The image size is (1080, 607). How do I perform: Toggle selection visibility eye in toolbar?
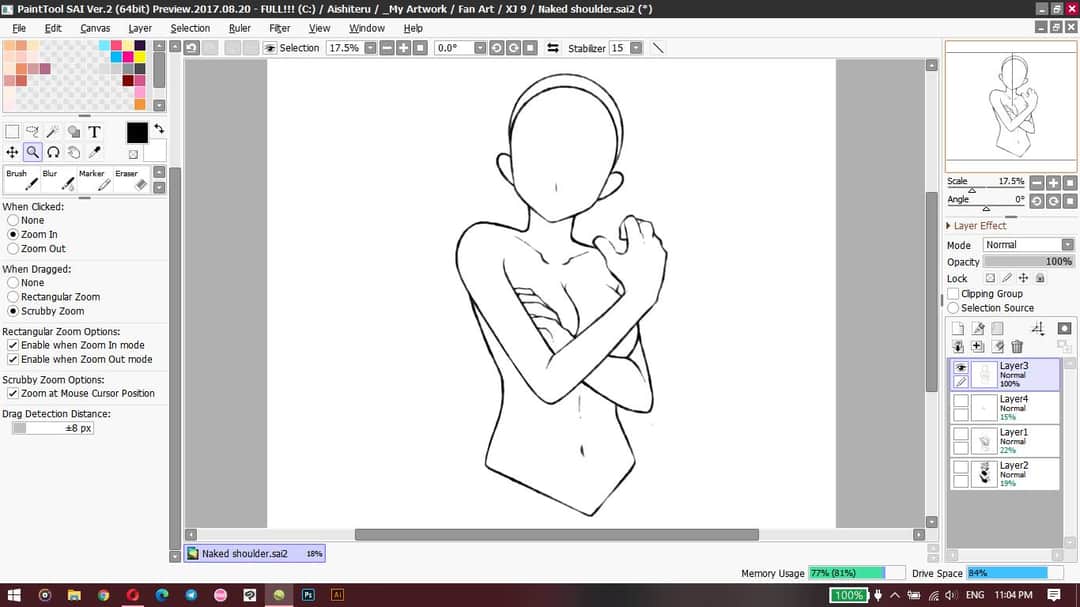(270, 48)
